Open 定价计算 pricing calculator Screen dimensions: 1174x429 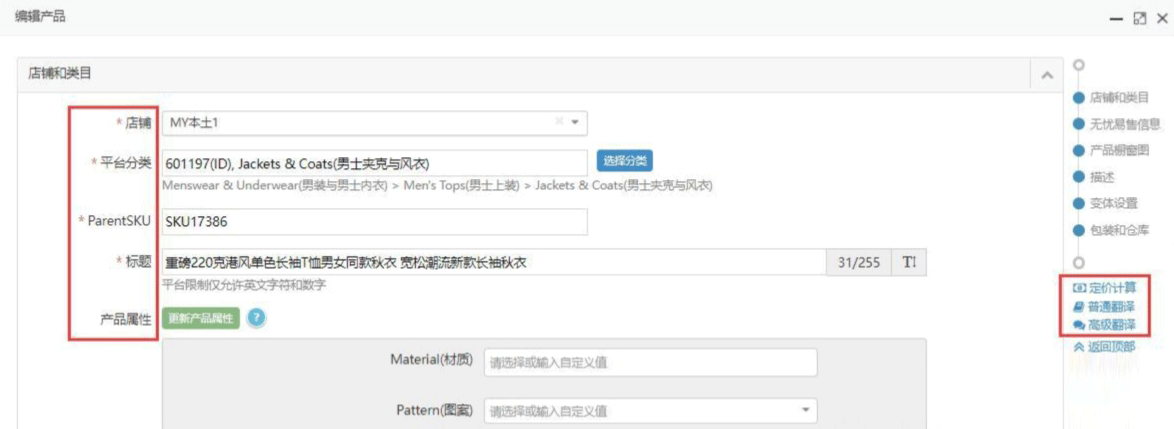(x=1108, y=289)
